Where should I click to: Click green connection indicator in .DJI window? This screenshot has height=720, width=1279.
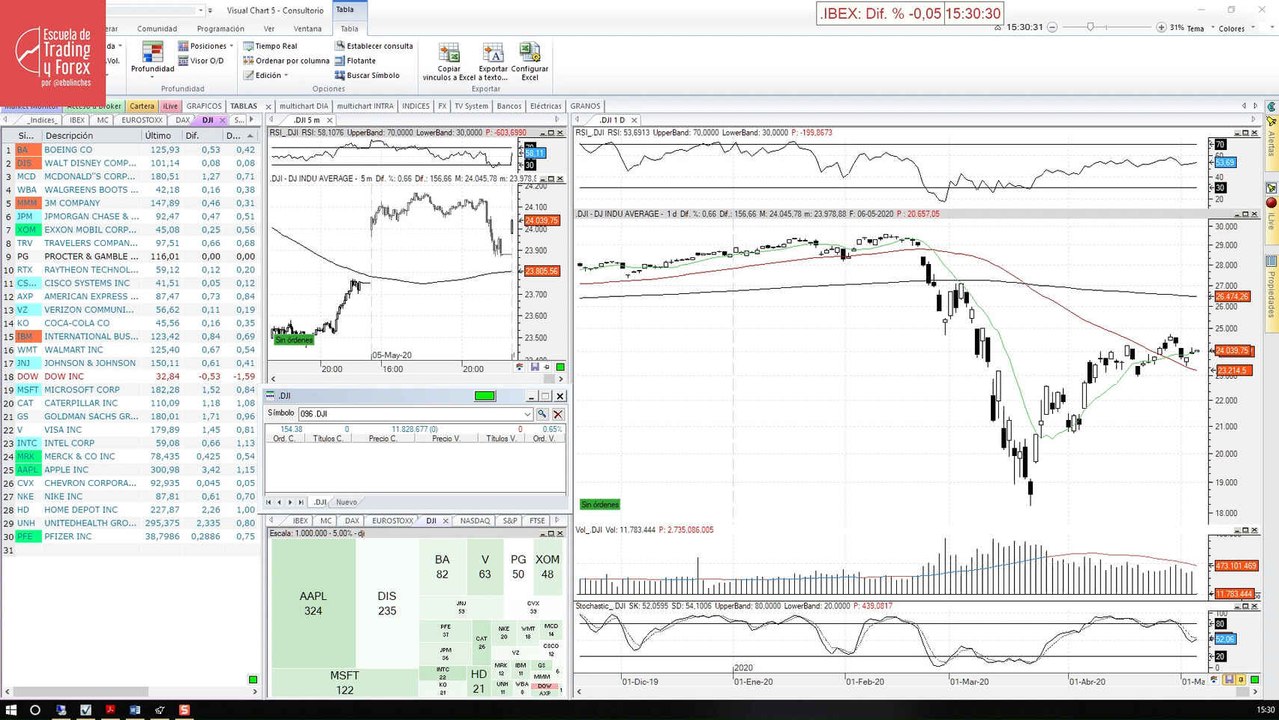coord(485,396)
